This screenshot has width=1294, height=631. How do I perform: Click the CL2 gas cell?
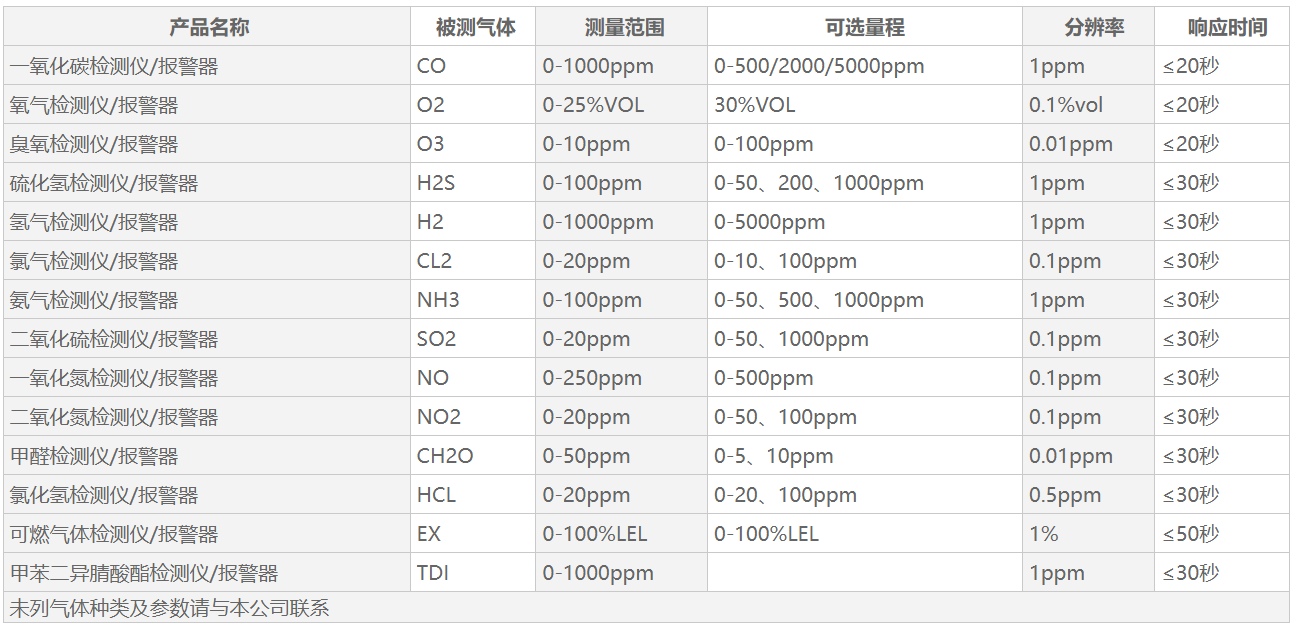(x=434, y=261)
